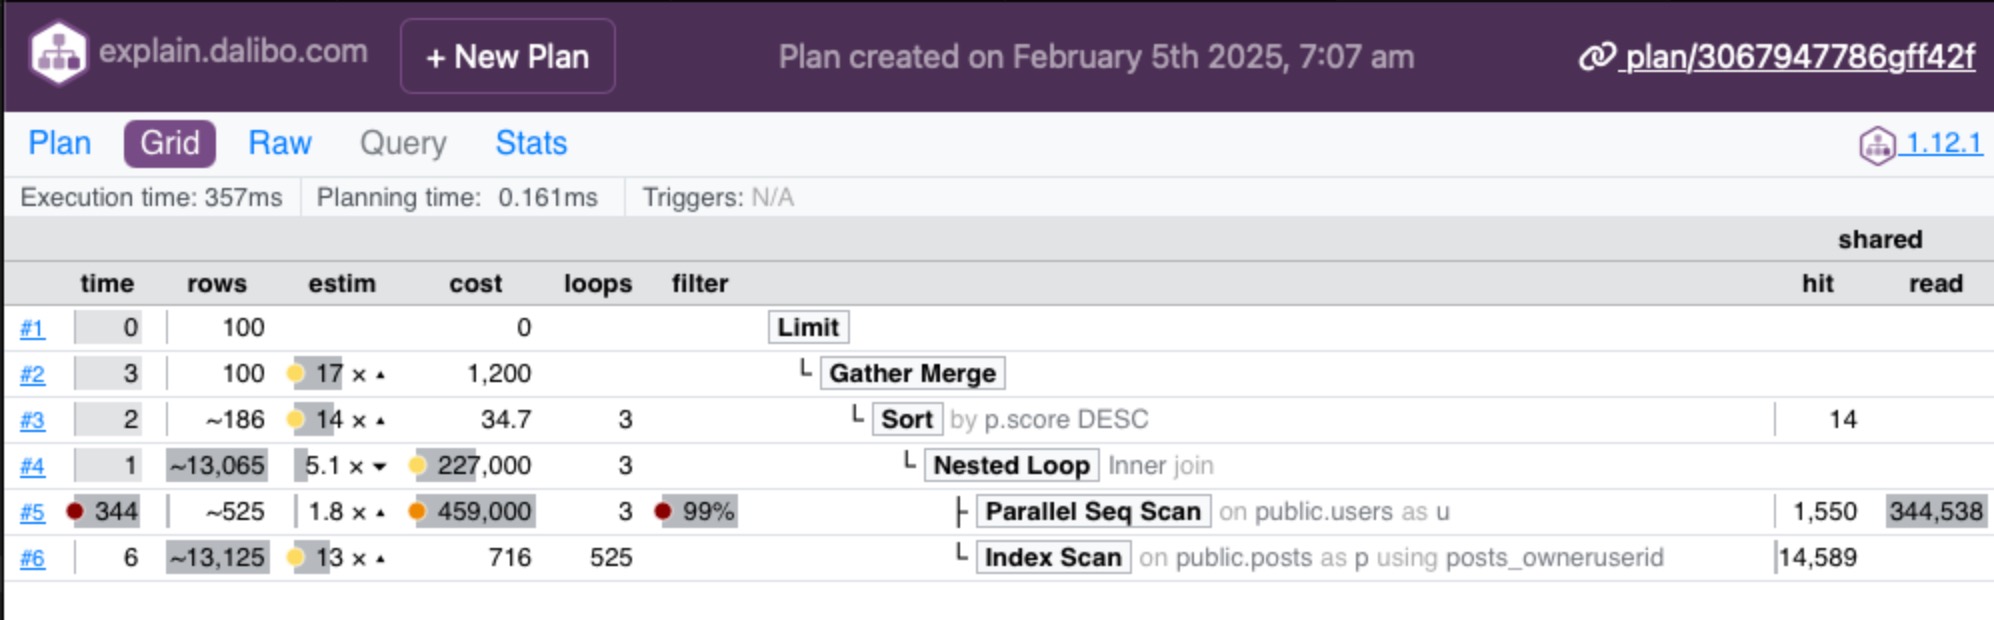Switch to the Plan tab

point(60,143)
